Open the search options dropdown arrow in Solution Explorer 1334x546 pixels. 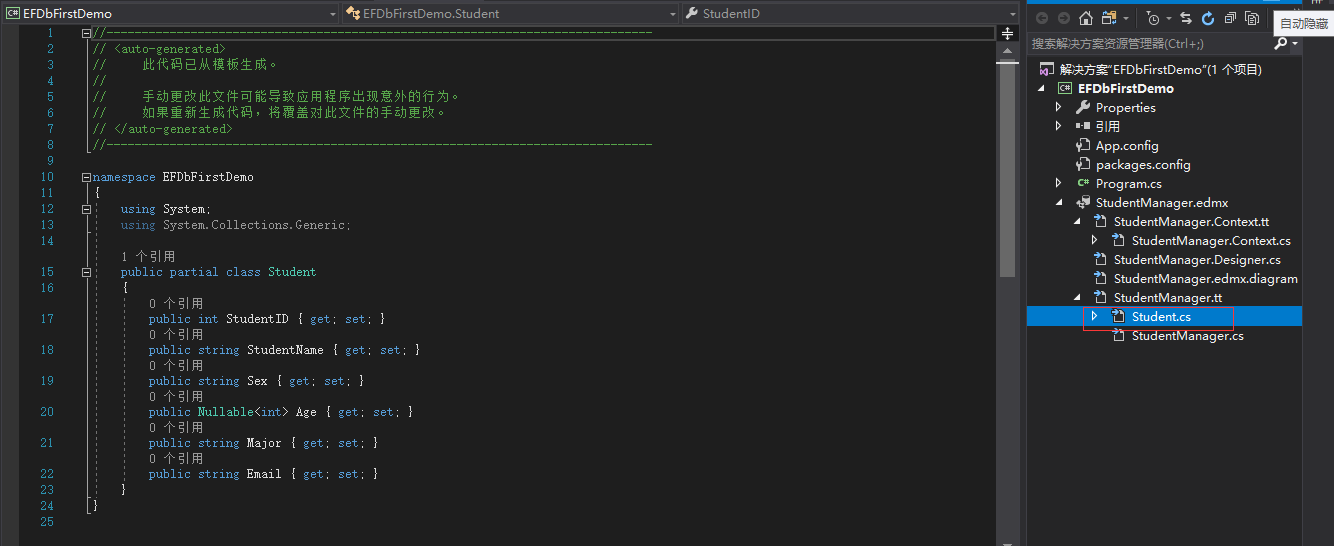1295,43
